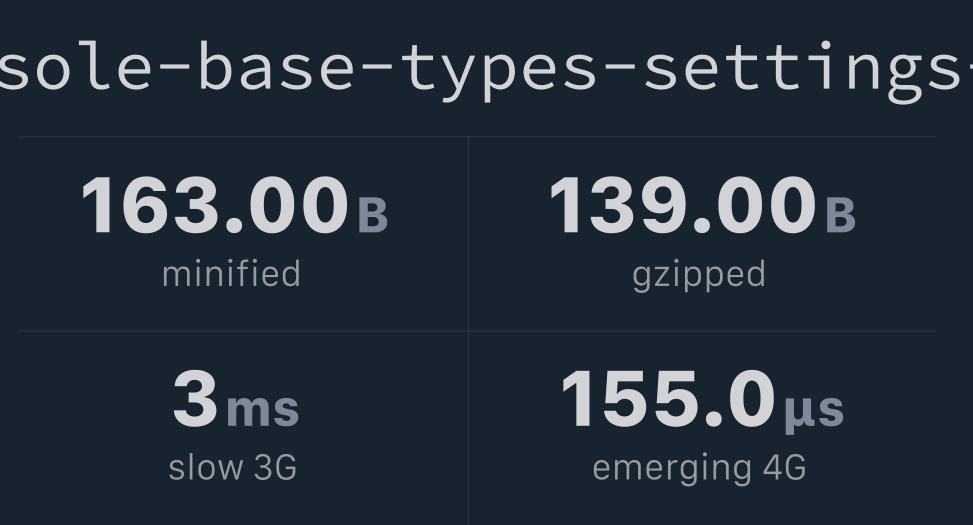Click the B unit beside 139.00
The width and height of the screenshot is (973, 525).
pyautogui.click(x=840, y=214)
